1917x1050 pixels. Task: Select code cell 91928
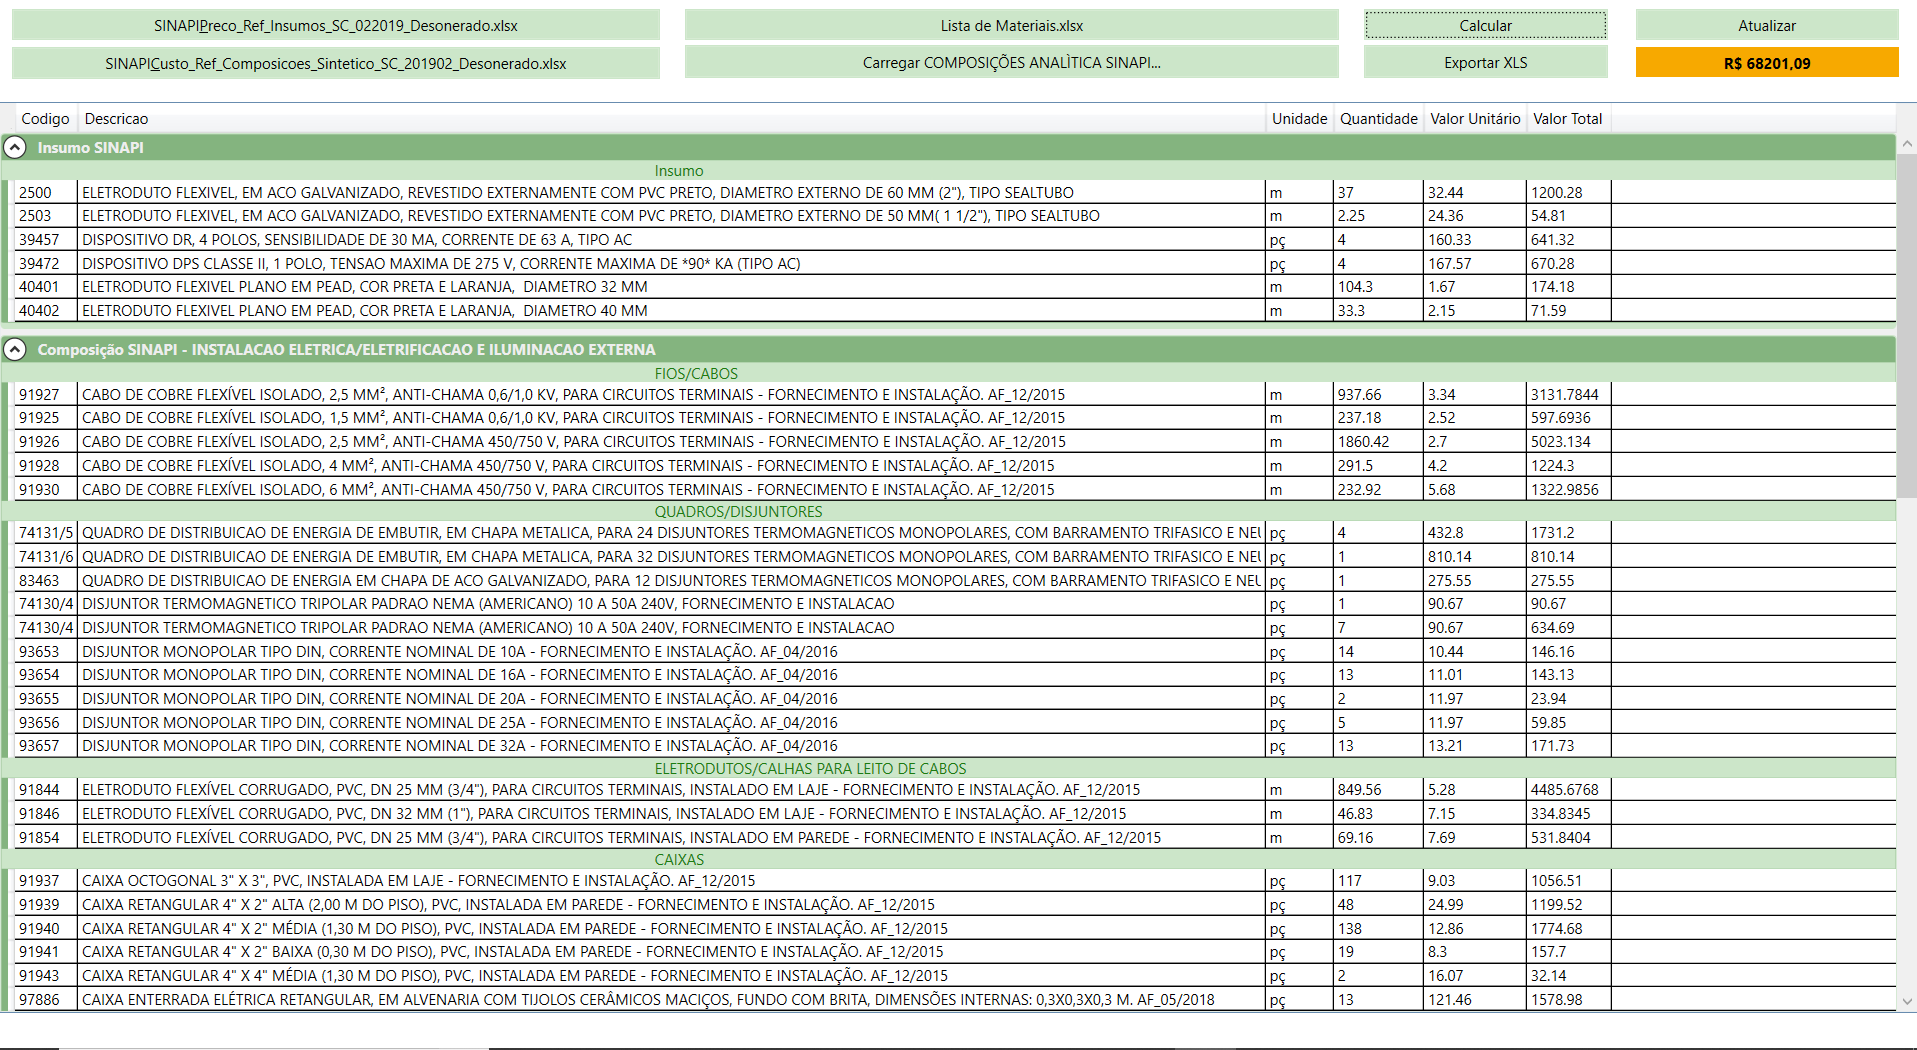tap(46, 466)
